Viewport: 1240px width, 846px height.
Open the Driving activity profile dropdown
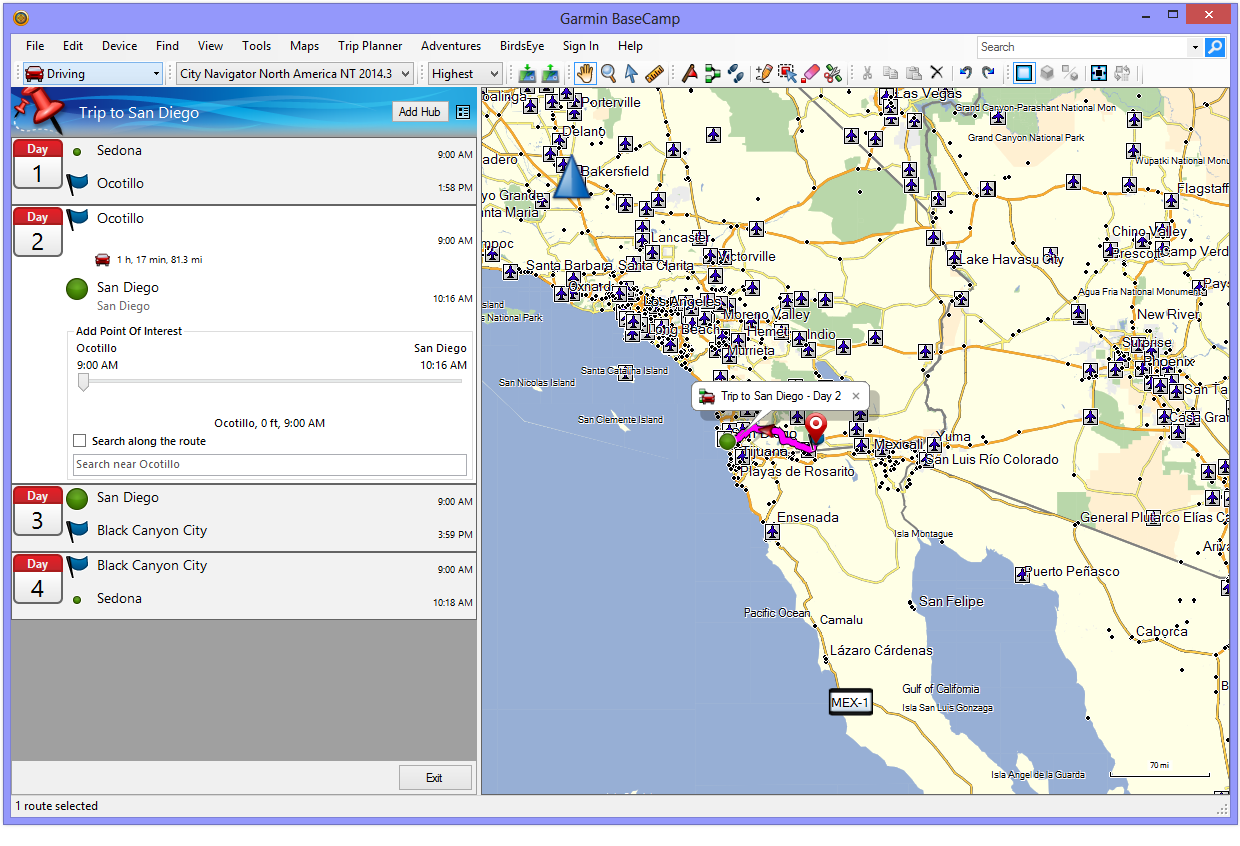(x=92, y=73)
